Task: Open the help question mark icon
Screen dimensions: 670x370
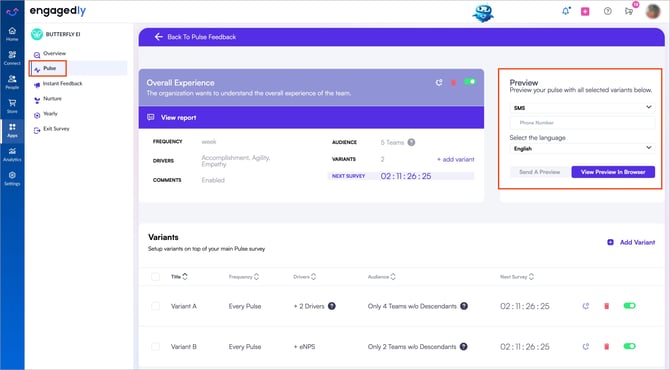Action: coord(608,11)
